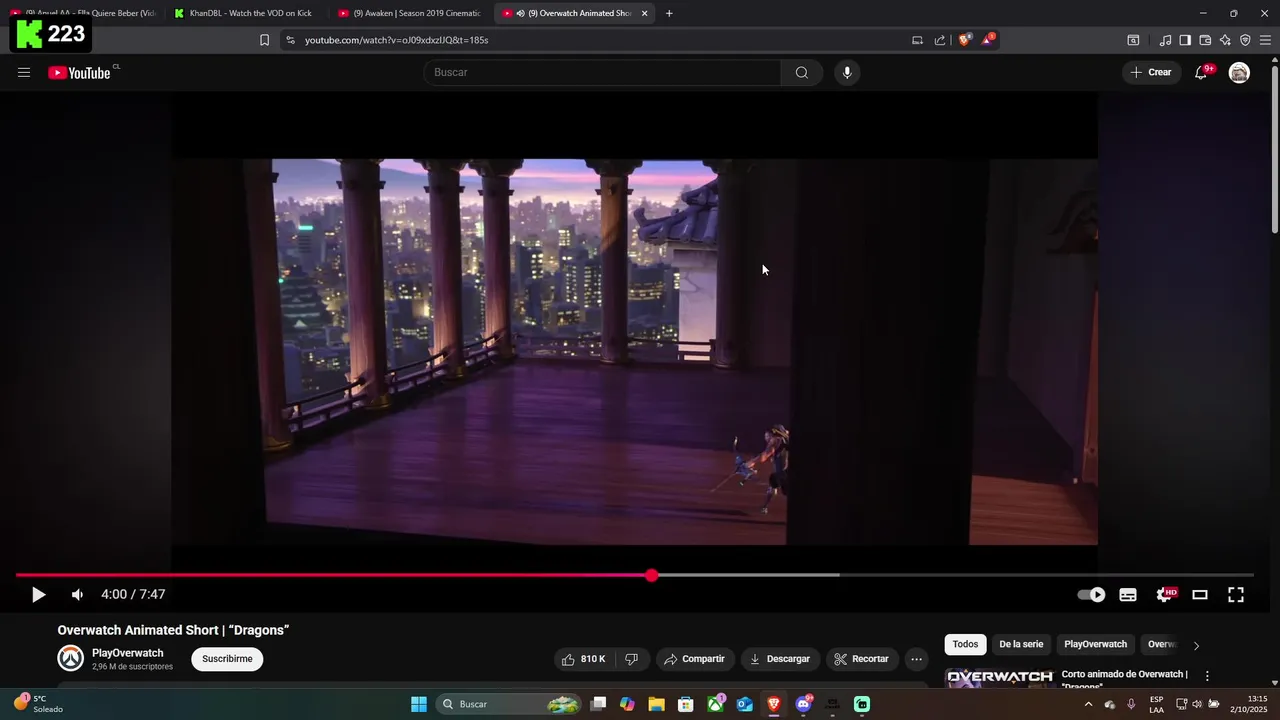The image size is (1280, 720).
Task: Click the Windows taskbar Buscar search box
Action: pyautogui.click(x=510, y=704)
